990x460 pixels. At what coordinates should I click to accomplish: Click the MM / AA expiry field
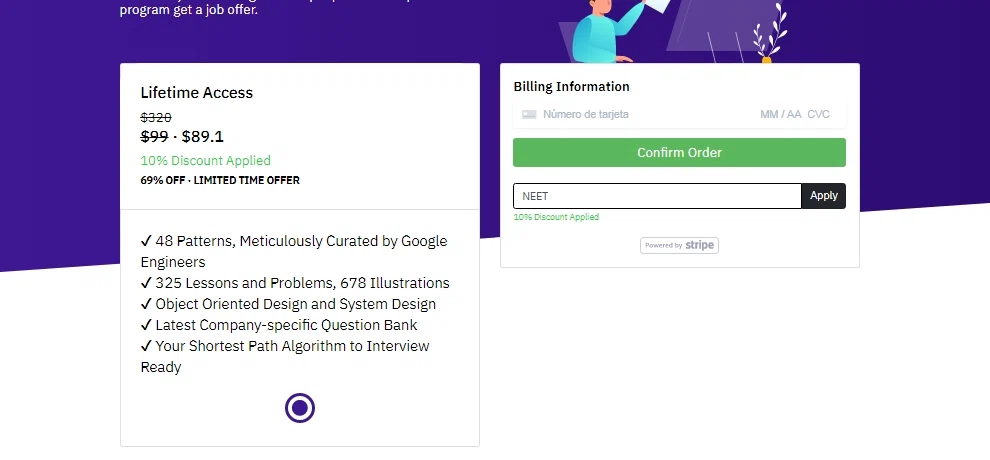pos(780,115)
